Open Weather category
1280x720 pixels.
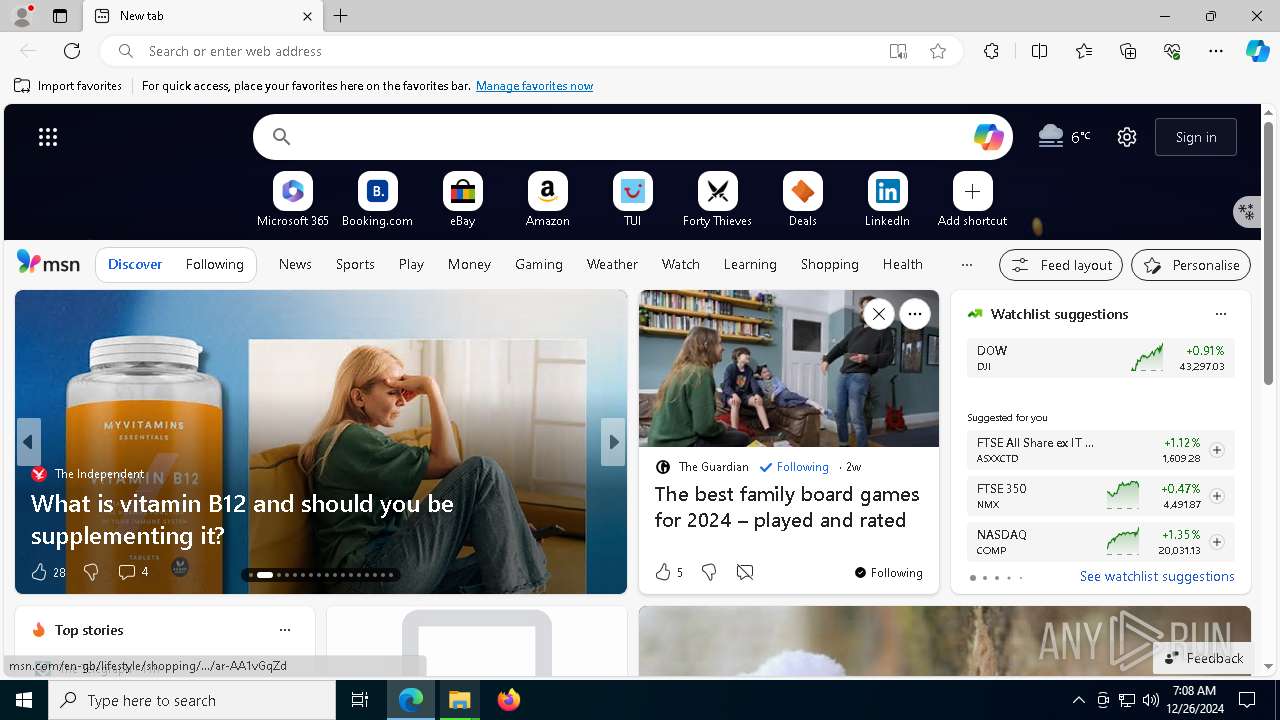point(612,265)
